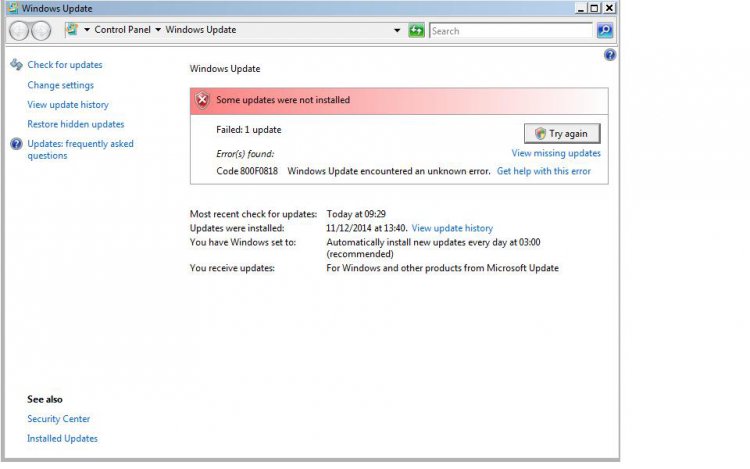750x469 pixels.
Task: Click the Check for updates arrows icon
Action: click(16, 65)
